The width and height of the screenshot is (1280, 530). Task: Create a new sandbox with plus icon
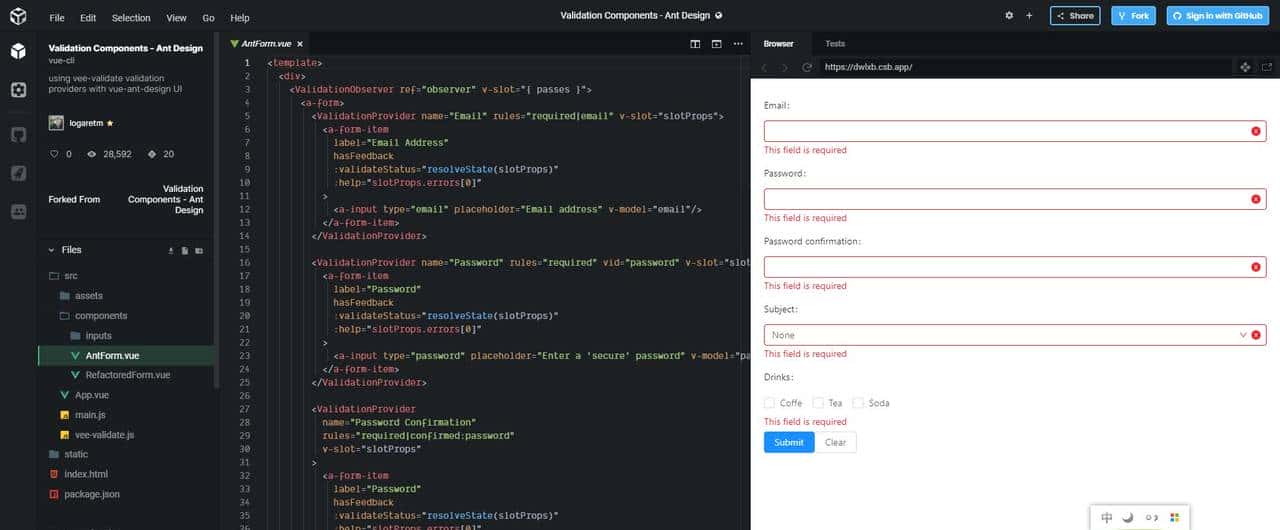(1030, 16)
